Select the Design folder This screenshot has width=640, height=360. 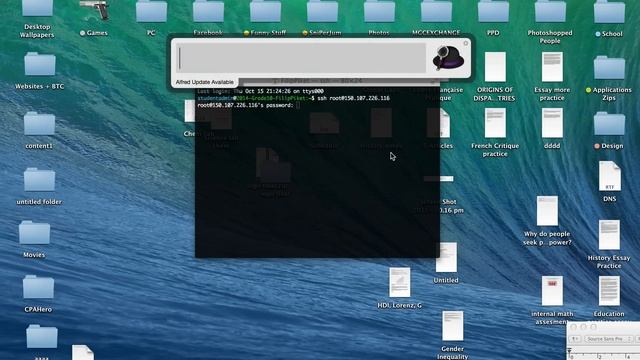pos(609,124)
